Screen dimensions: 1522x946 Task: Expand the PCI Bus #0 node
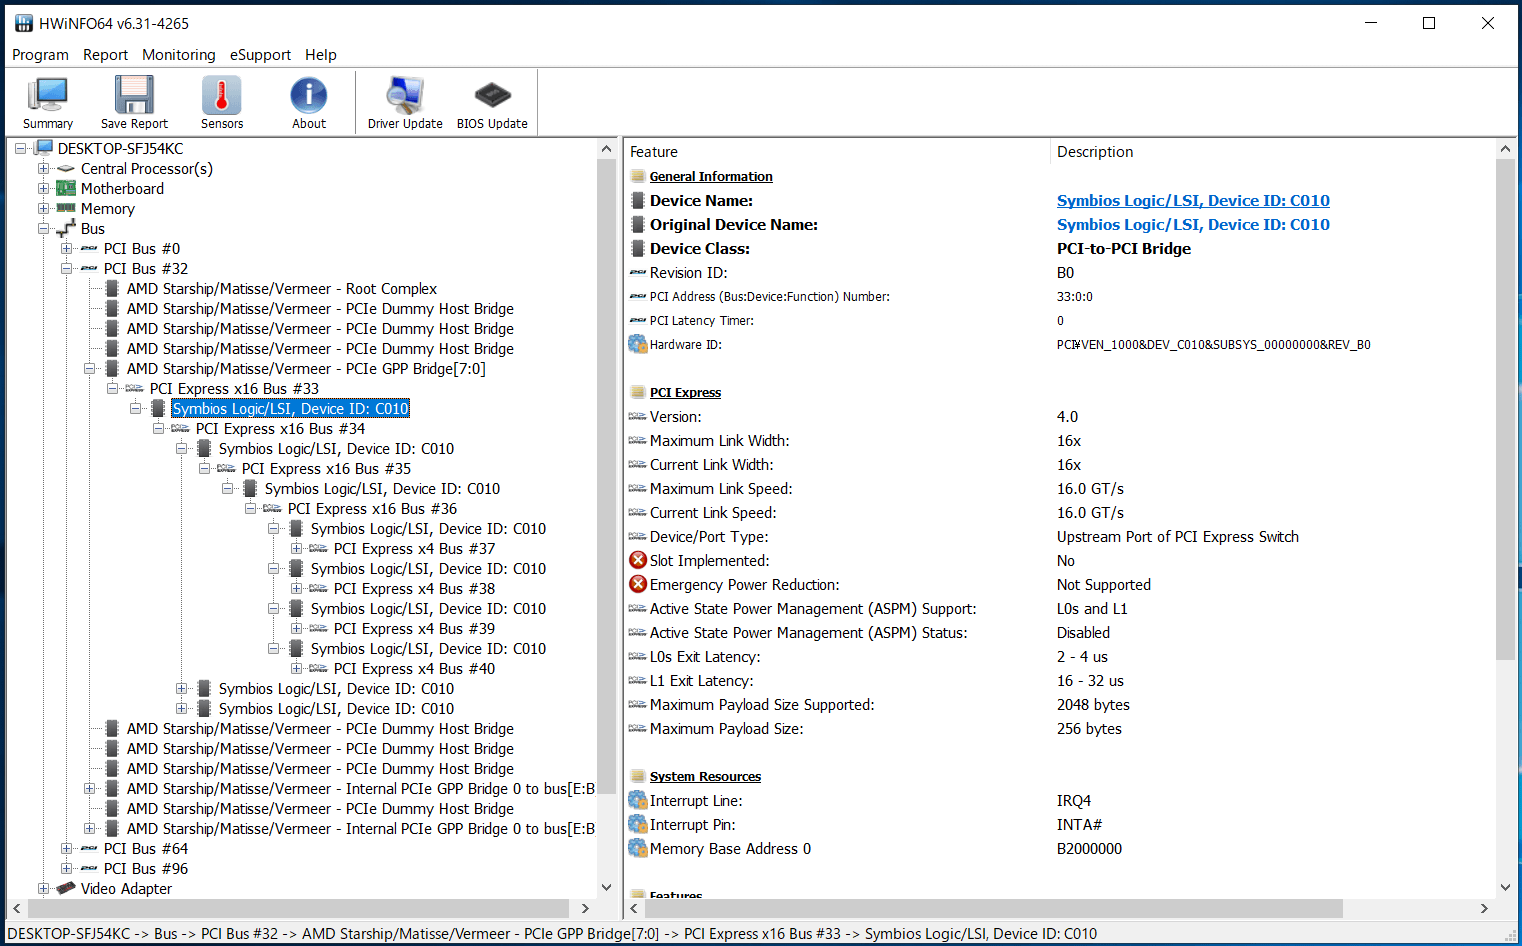(x=66, y=248)
